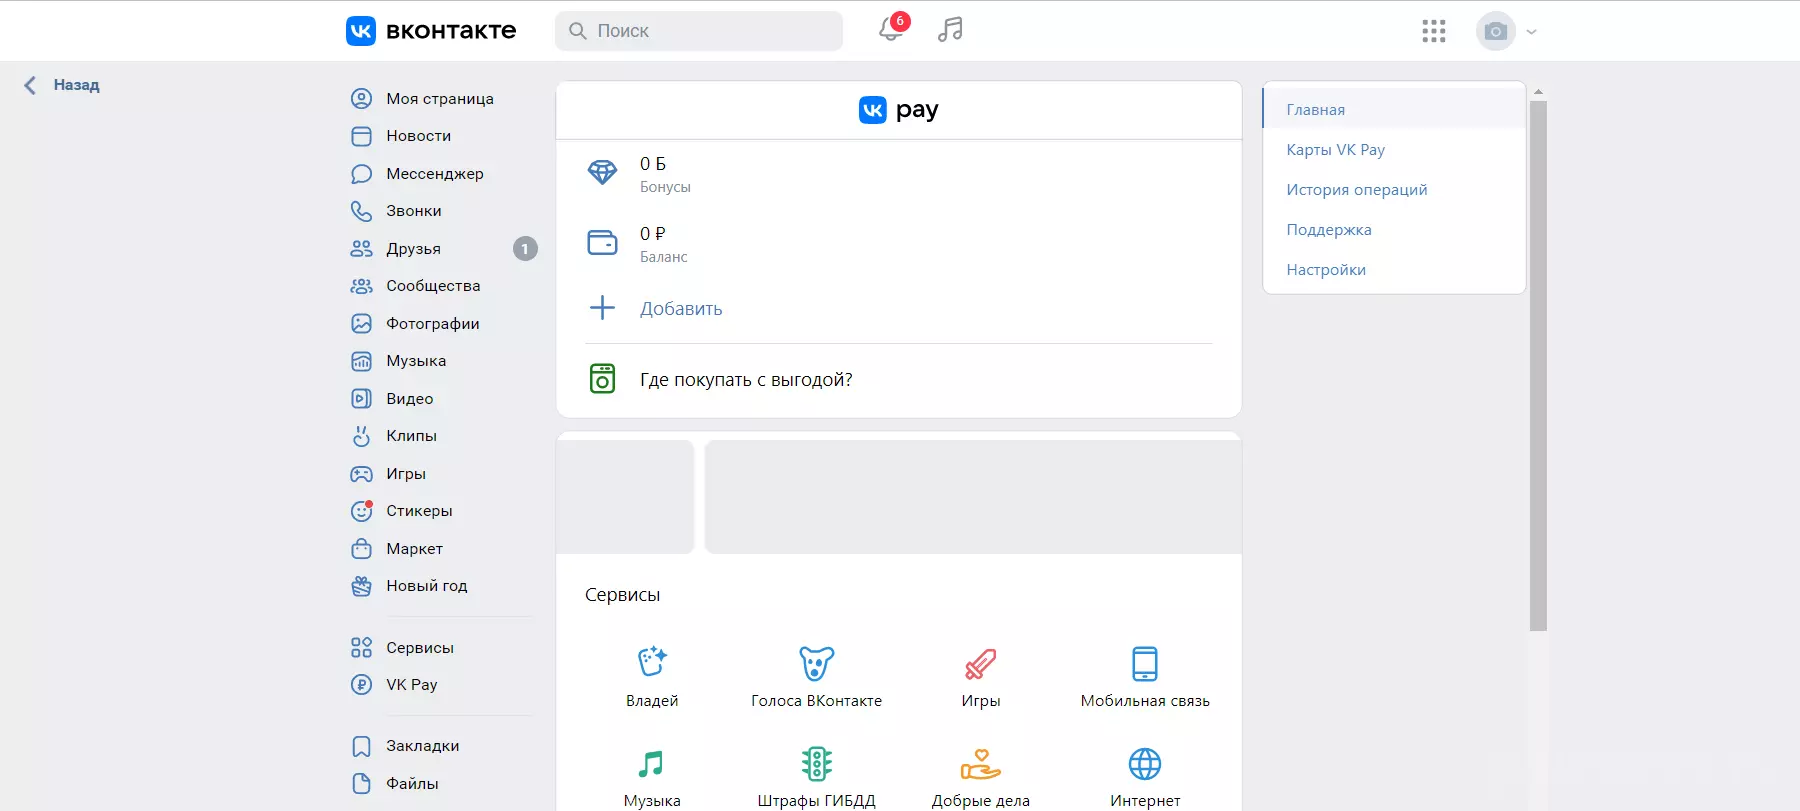Click the Видео sidebar icon

pos(361,398)
